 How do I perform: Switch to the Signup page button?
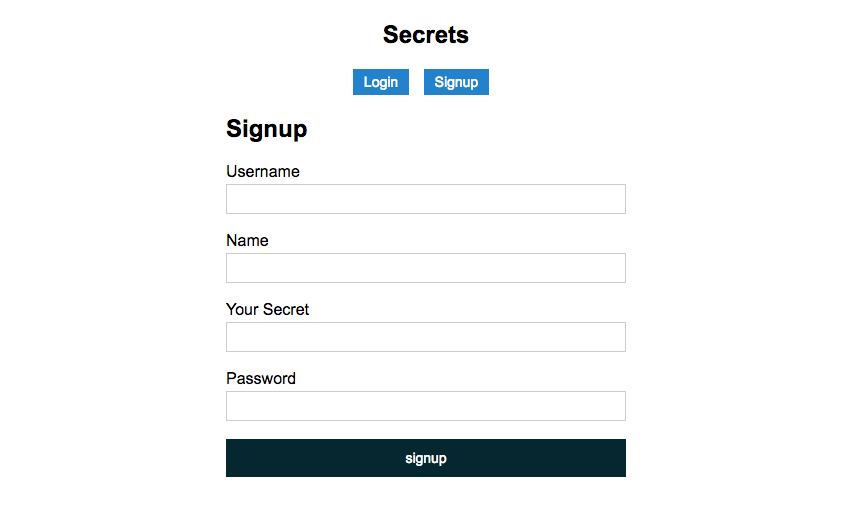(456, 82)
